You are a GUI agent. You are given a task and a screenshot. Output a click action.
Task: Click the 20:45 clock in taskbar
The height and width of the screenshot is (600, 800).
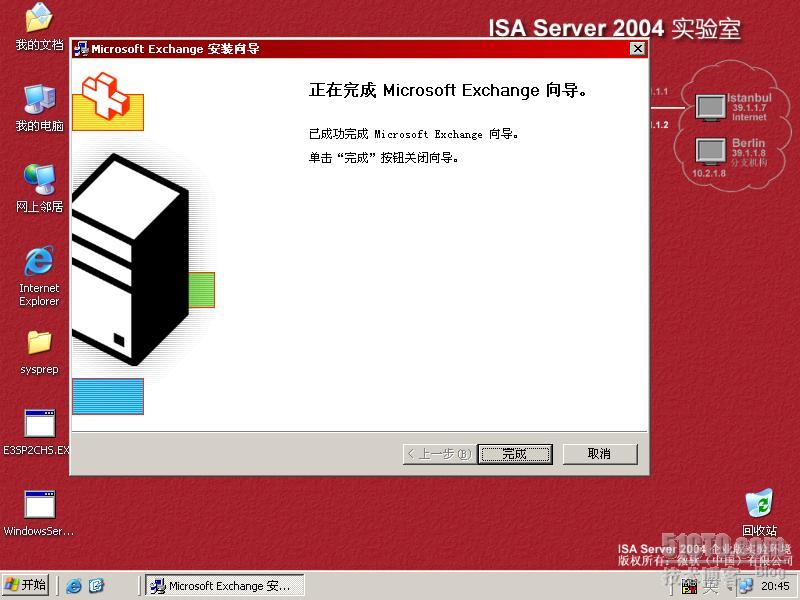tap(776, 586)
